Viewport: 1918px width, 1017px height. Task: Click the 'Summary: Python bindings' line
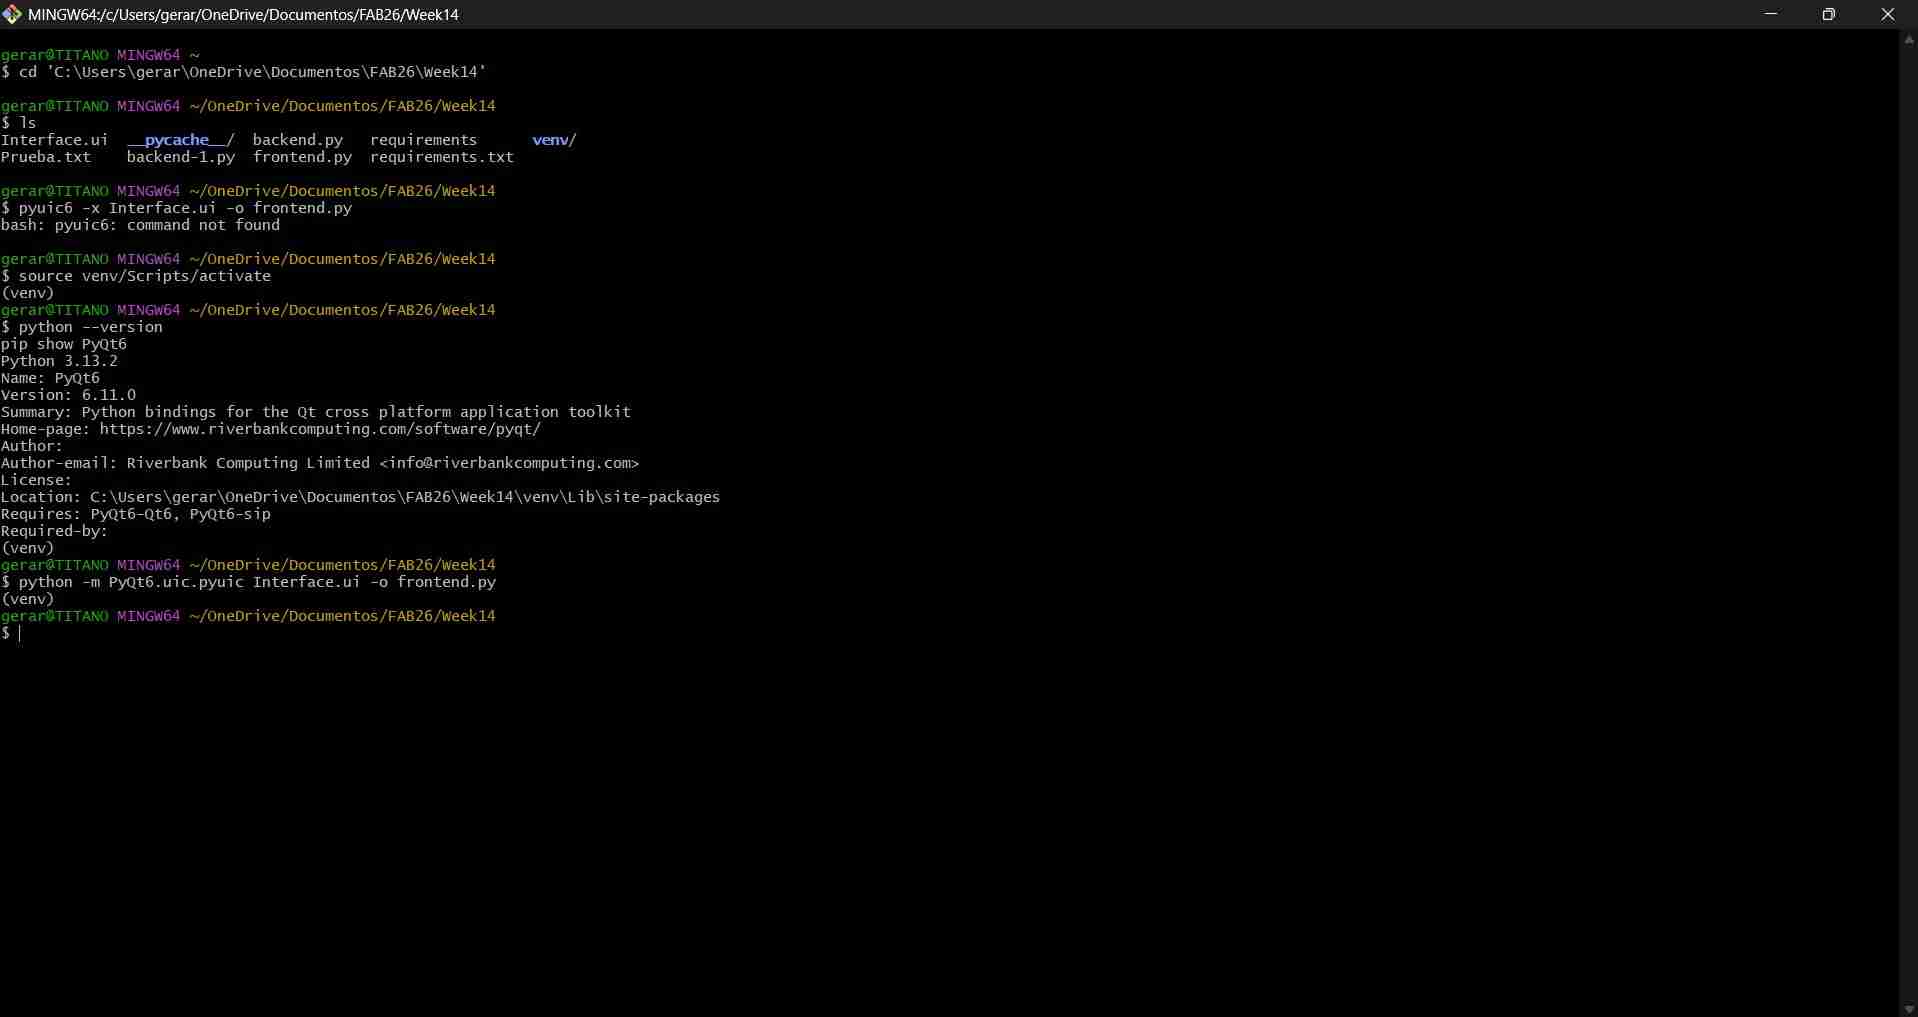click(x=316, y=412)
